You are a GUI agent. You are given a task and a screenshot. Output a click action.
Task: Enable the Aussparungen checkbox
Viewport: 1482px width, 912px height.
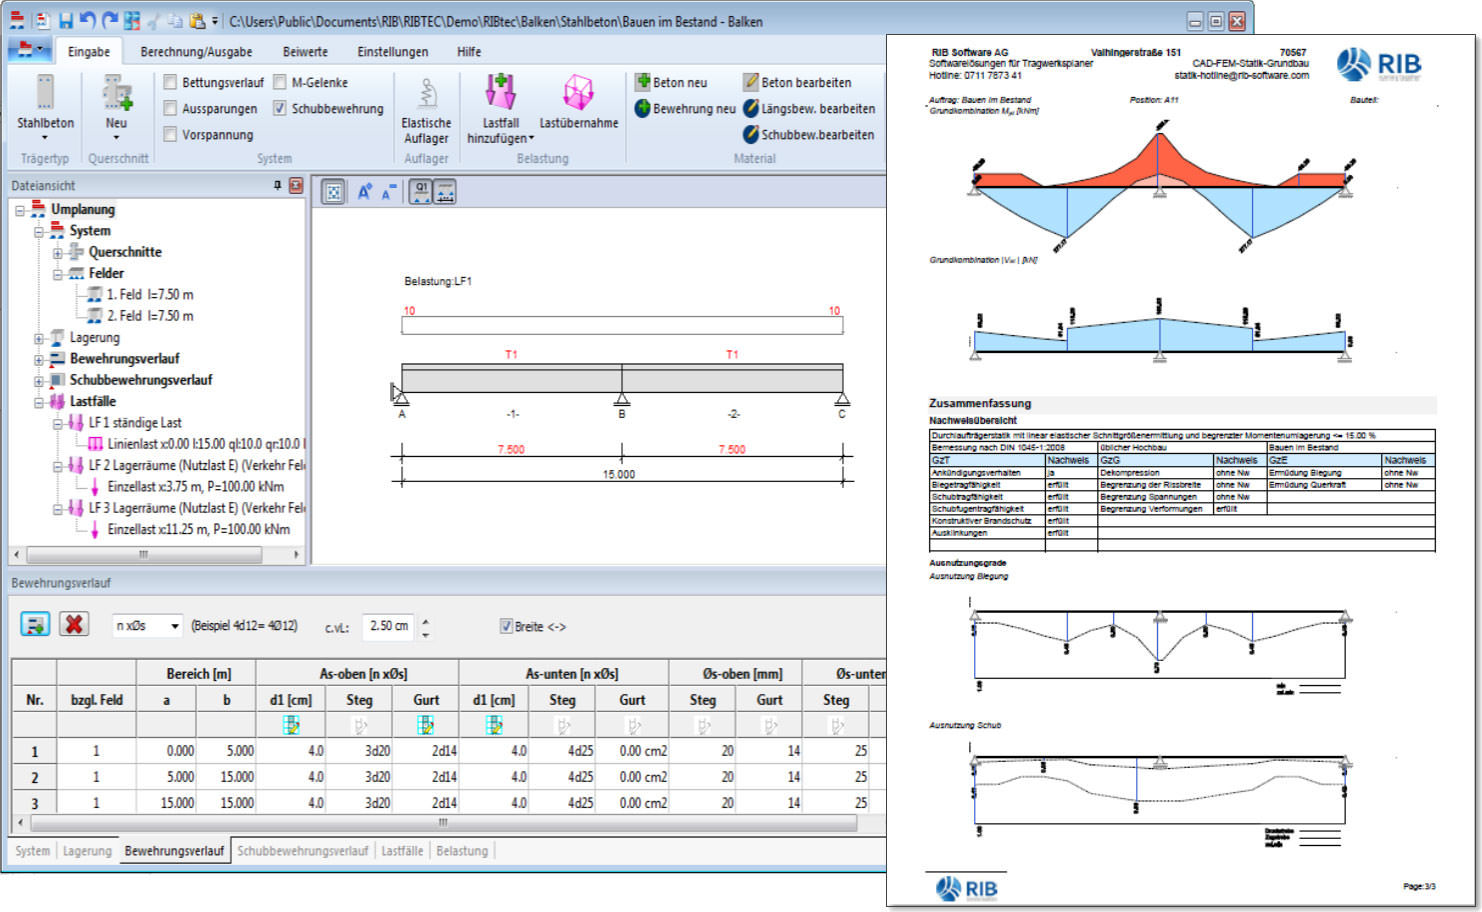pos(170,108)
